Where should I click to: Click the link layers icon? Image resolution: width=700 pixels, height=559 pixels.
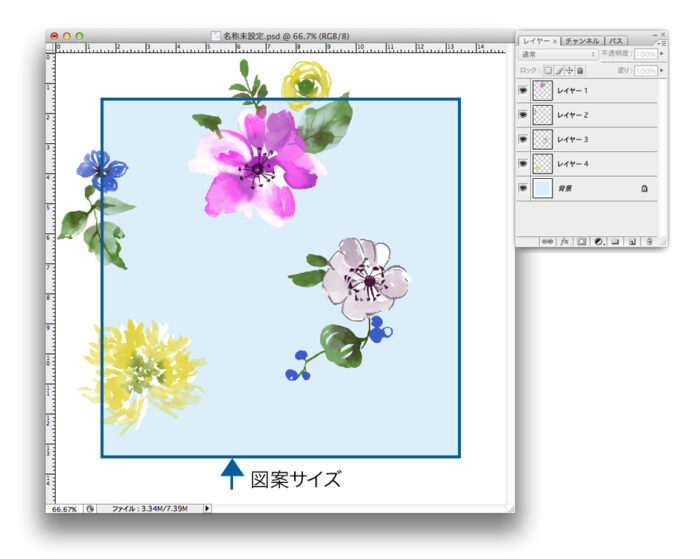[x=547, y=241]
